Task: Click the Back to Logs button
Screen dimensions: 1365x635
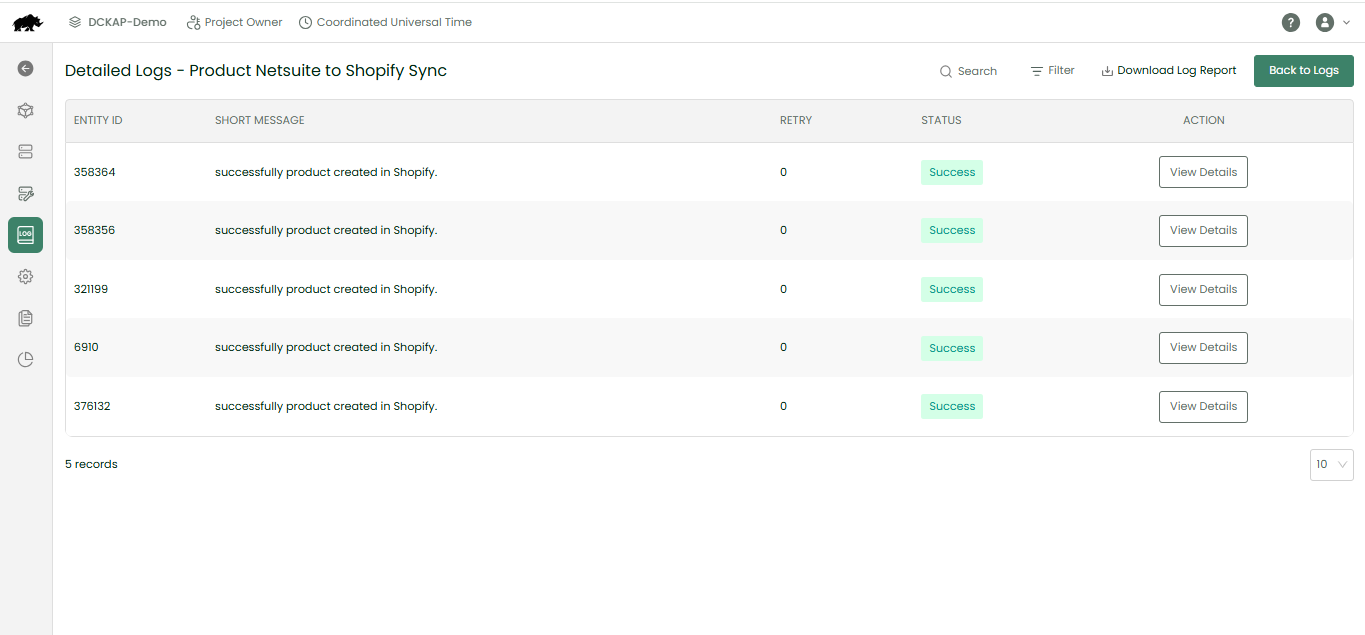Action: 1304,71
